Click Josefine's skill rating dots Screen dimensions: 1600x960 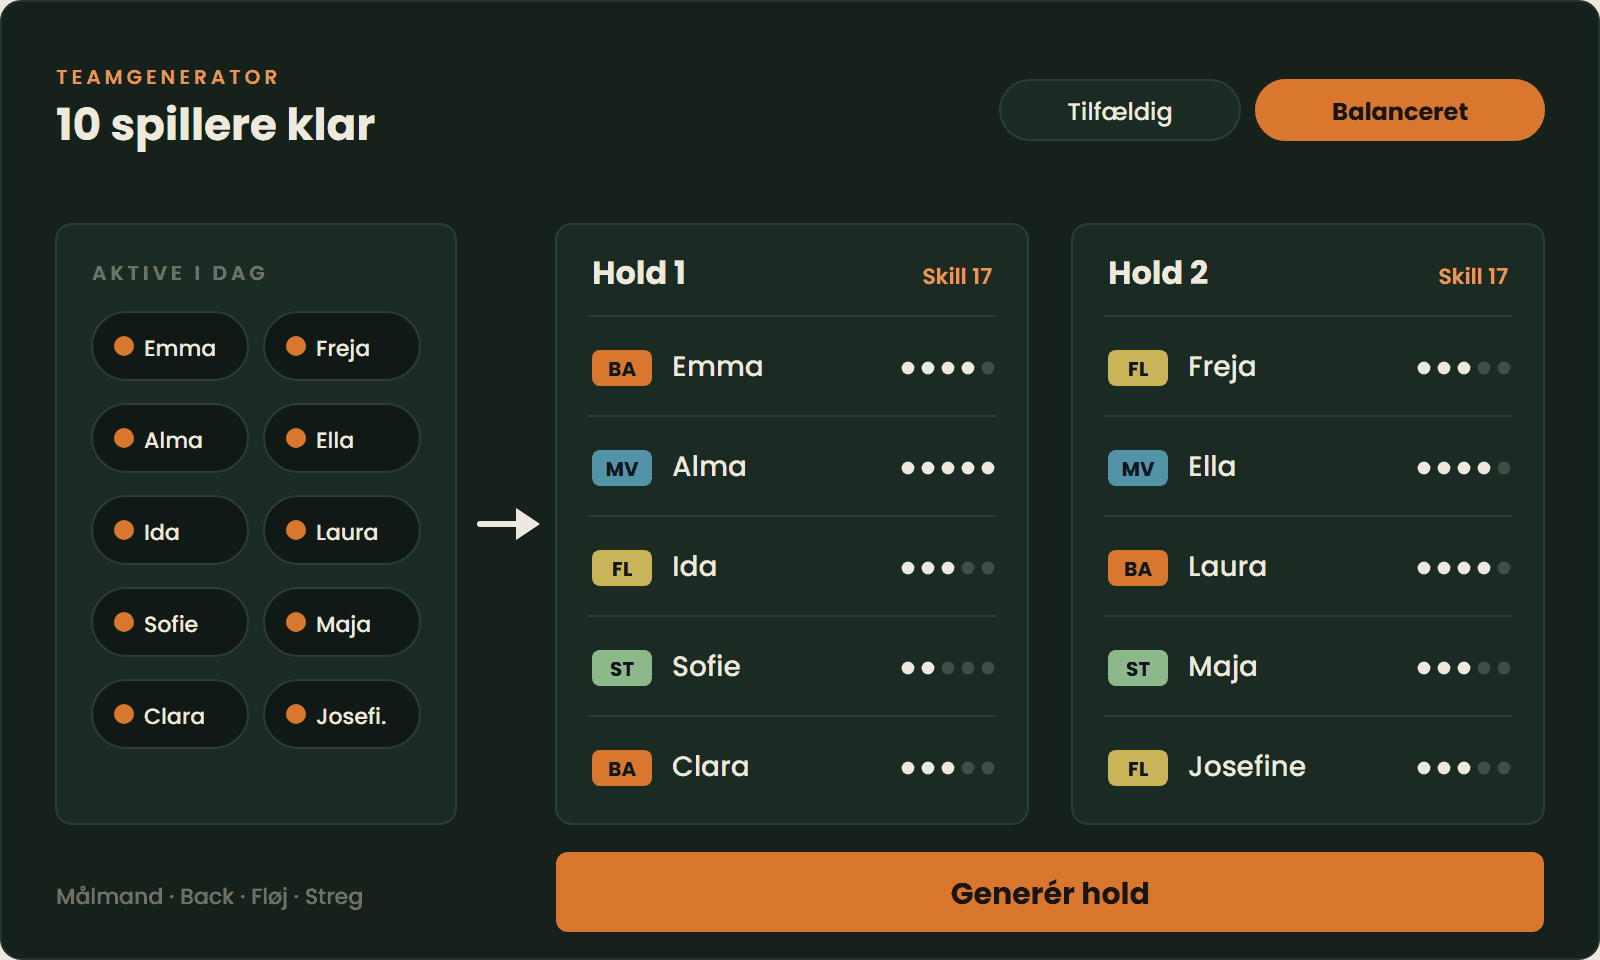pos(1464,768)
